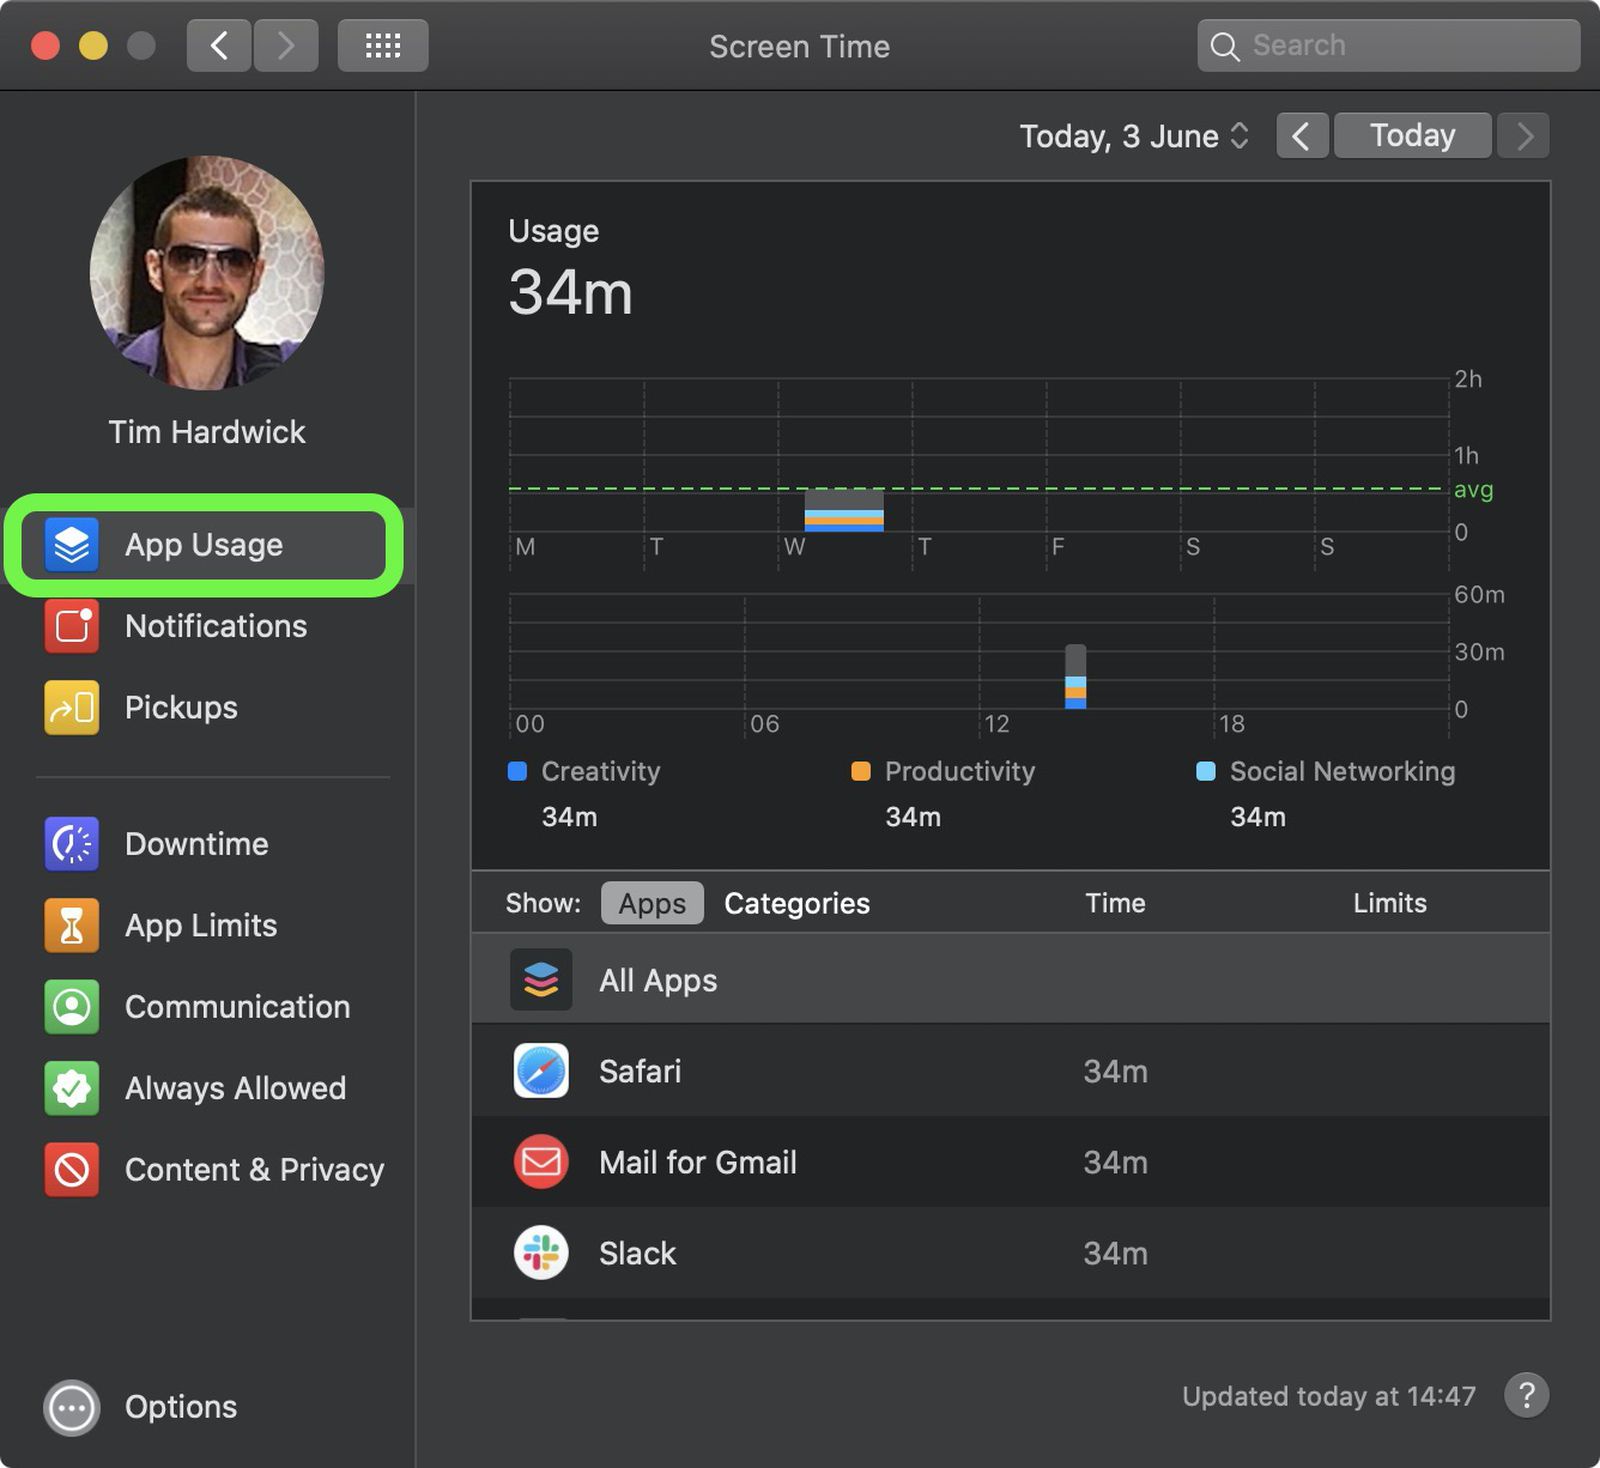Screen dimensions: 1600x1468
Task: Open the Notifications section
Action: click(215, 627)
